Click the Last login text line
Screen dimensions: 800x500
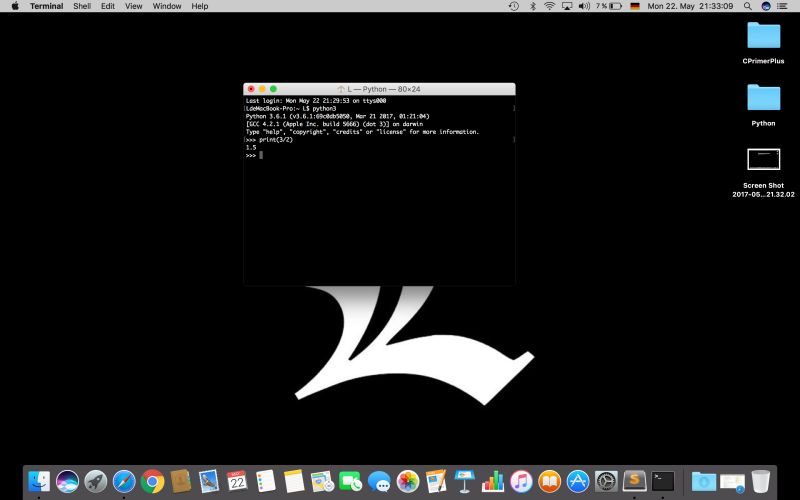coord(316,101)
